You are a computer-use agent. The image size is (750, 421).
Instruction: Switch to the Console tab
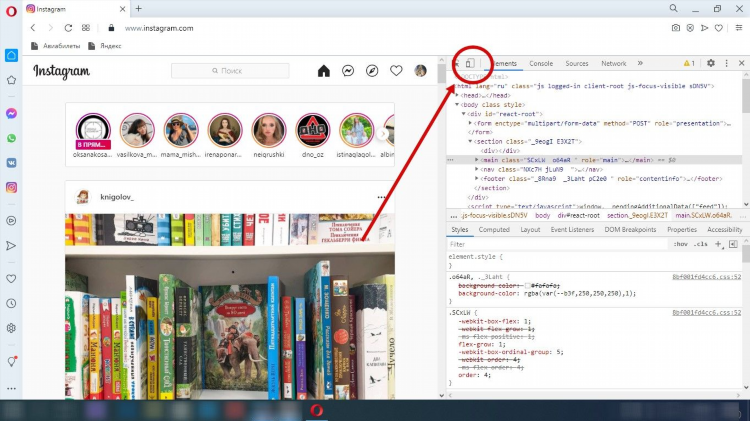click(541, 63)
